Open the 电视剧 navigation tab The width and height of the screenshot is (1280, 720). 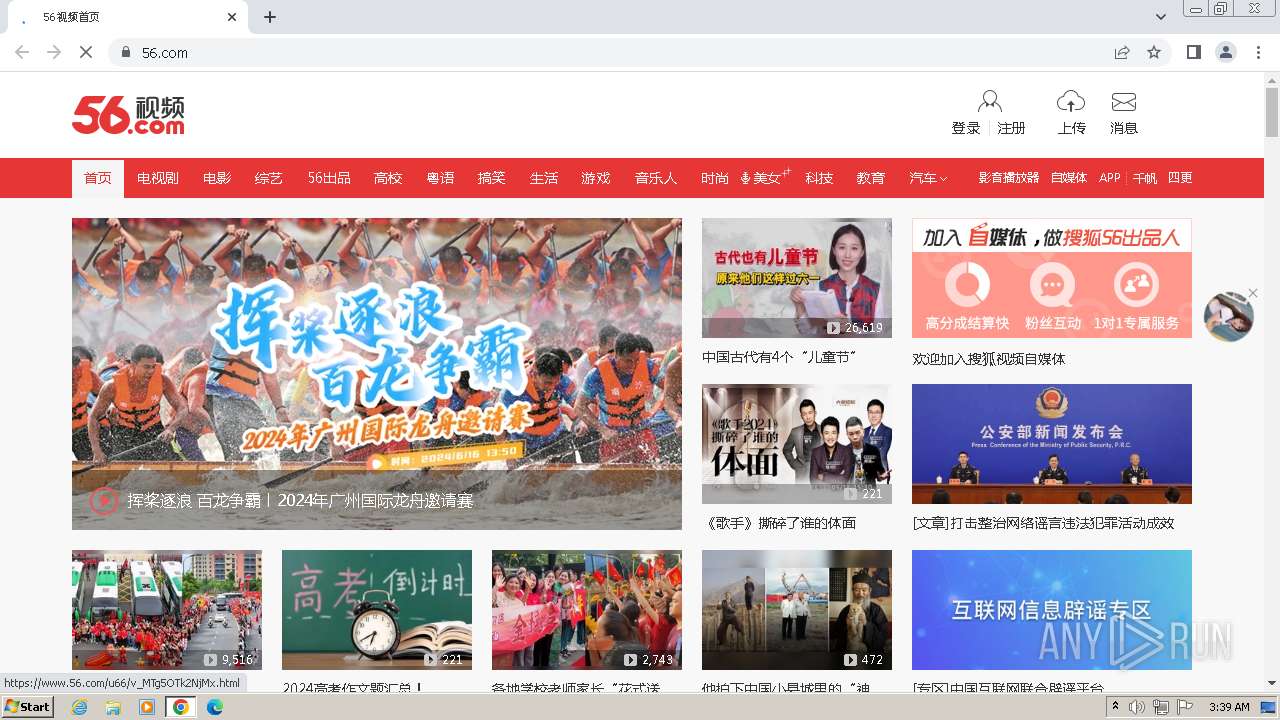(x=158, y=178)
